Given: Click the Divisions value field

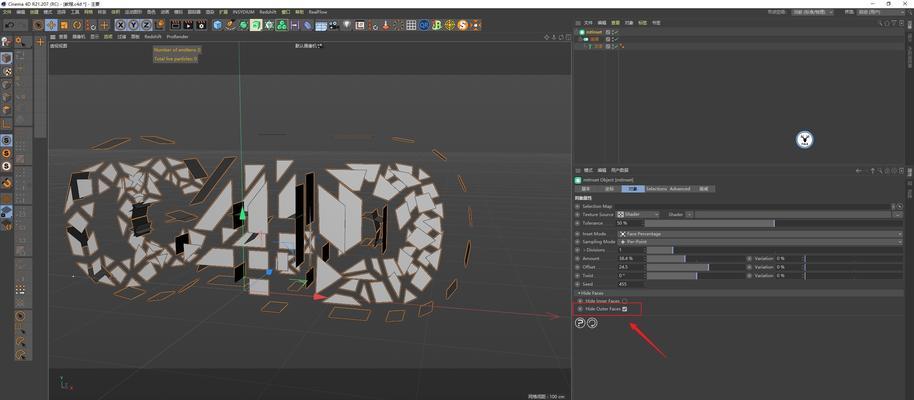Looking at the screenshot, I should (631, 250).
